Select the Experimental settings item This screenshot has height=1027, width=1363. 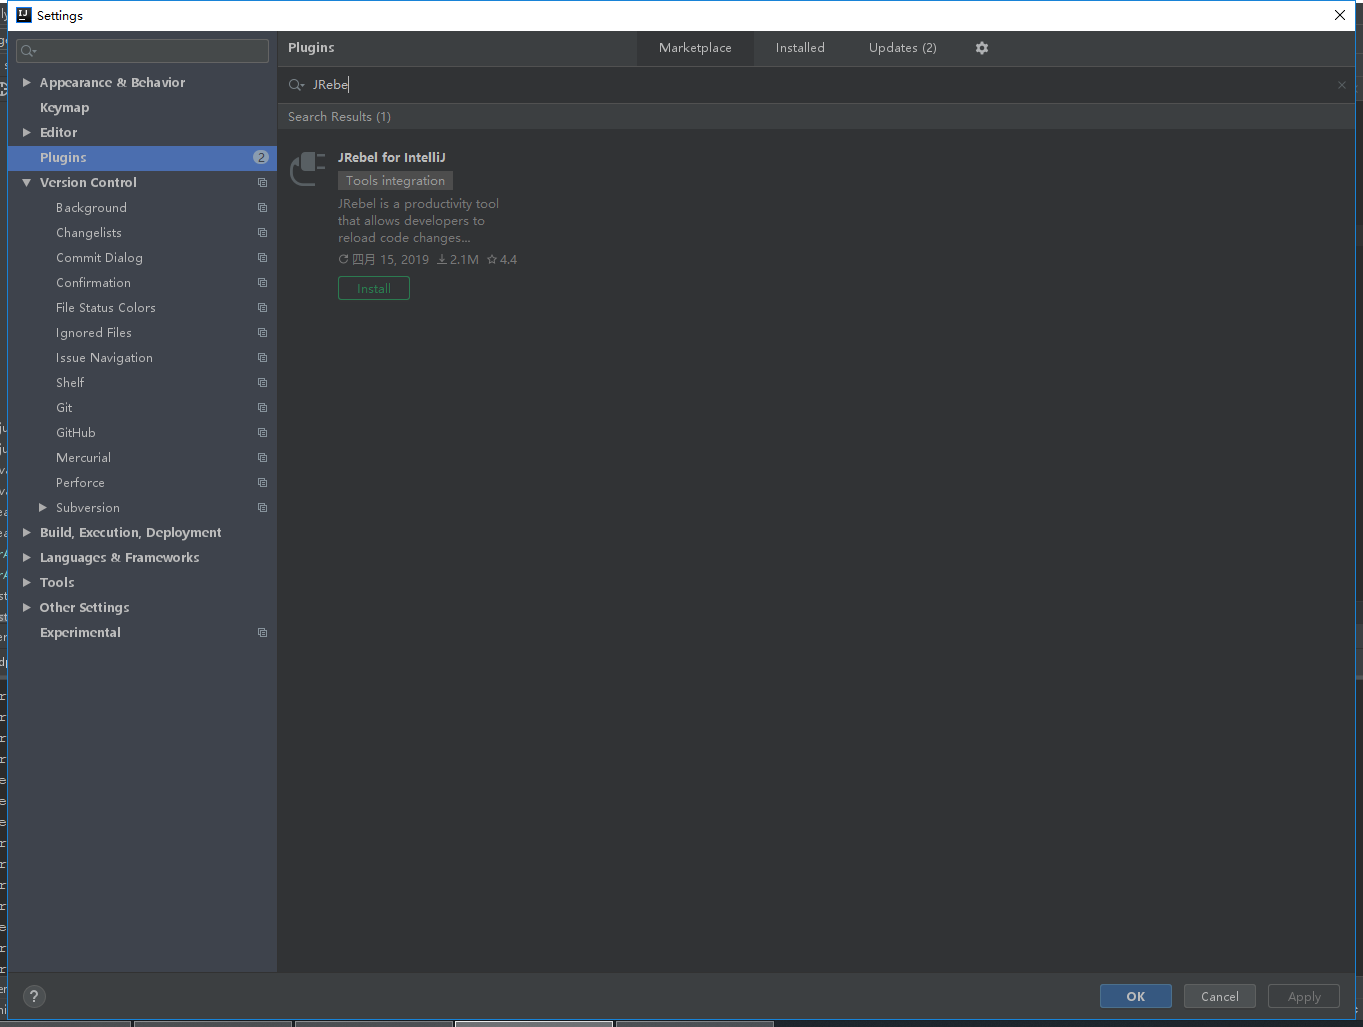pyautogui.click(x=80, y=633)
